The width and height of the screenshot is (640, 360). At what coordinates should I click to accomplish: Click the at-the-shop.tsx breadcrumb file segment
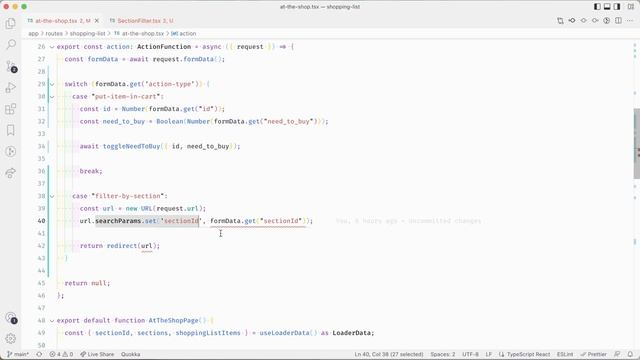tap(139, 33)
